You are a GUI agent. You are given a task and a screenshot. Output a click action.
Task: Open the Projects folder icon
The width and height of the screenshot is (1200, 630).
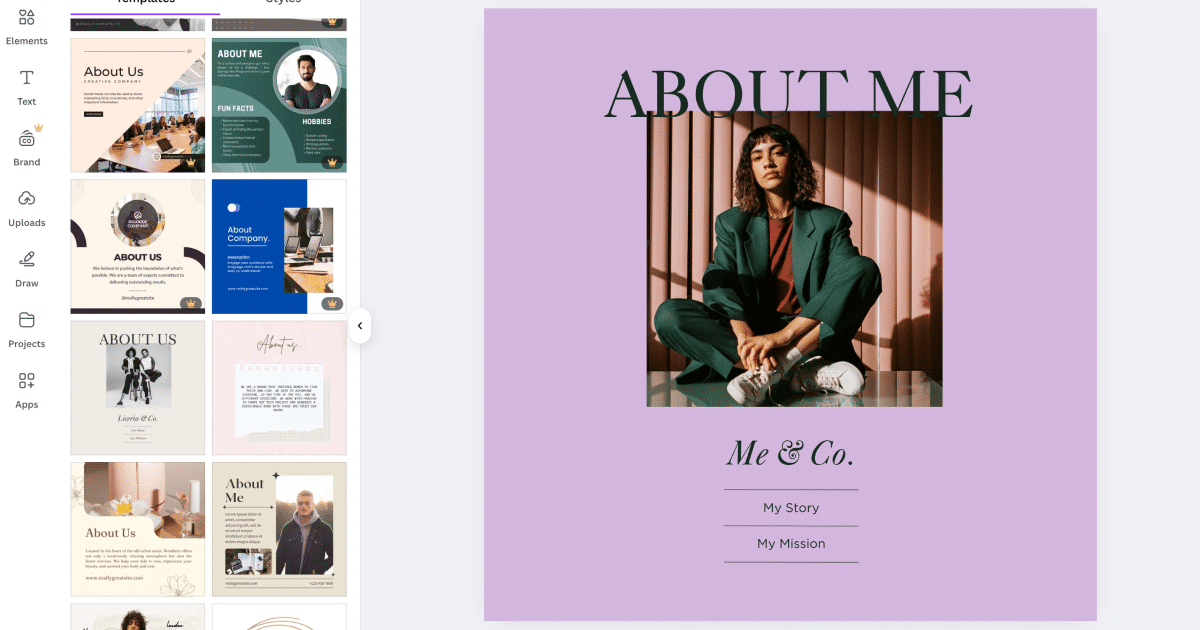point(27,320)
